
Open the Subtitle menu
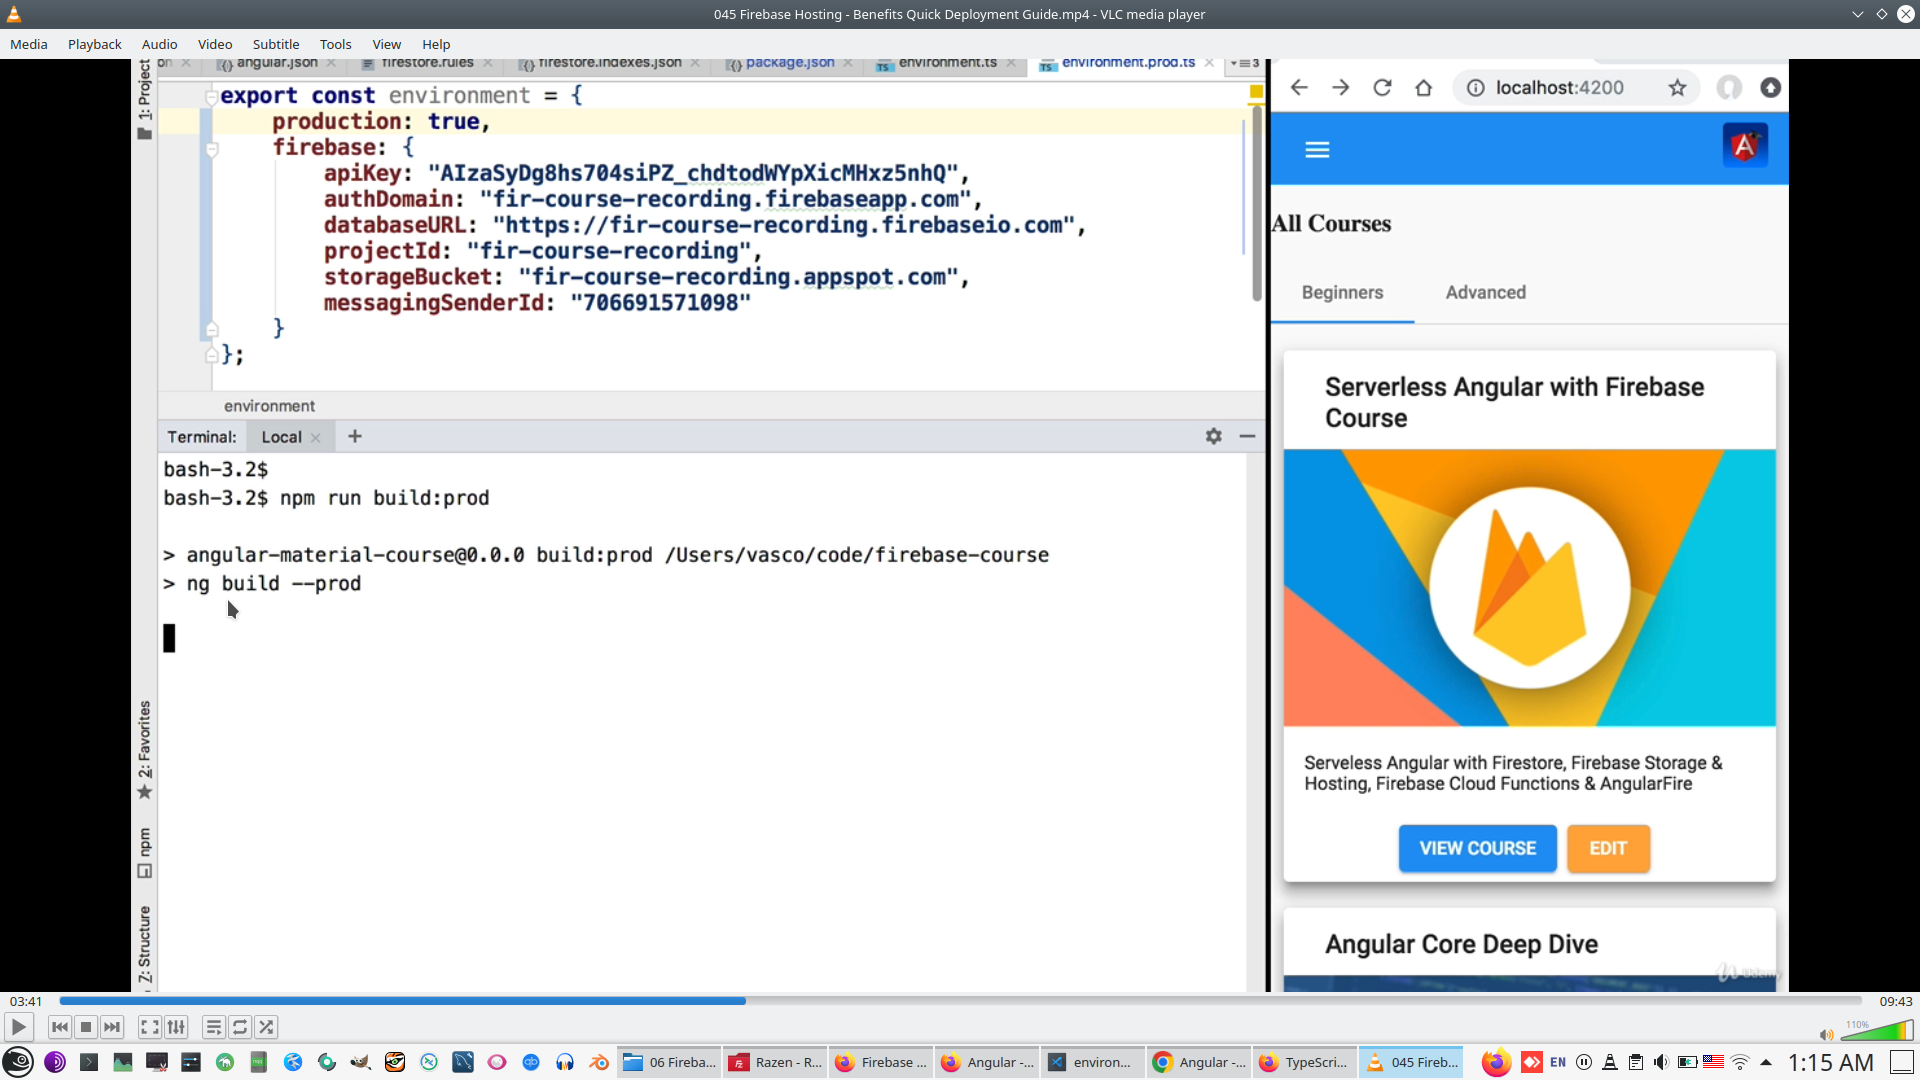(275, 44)
